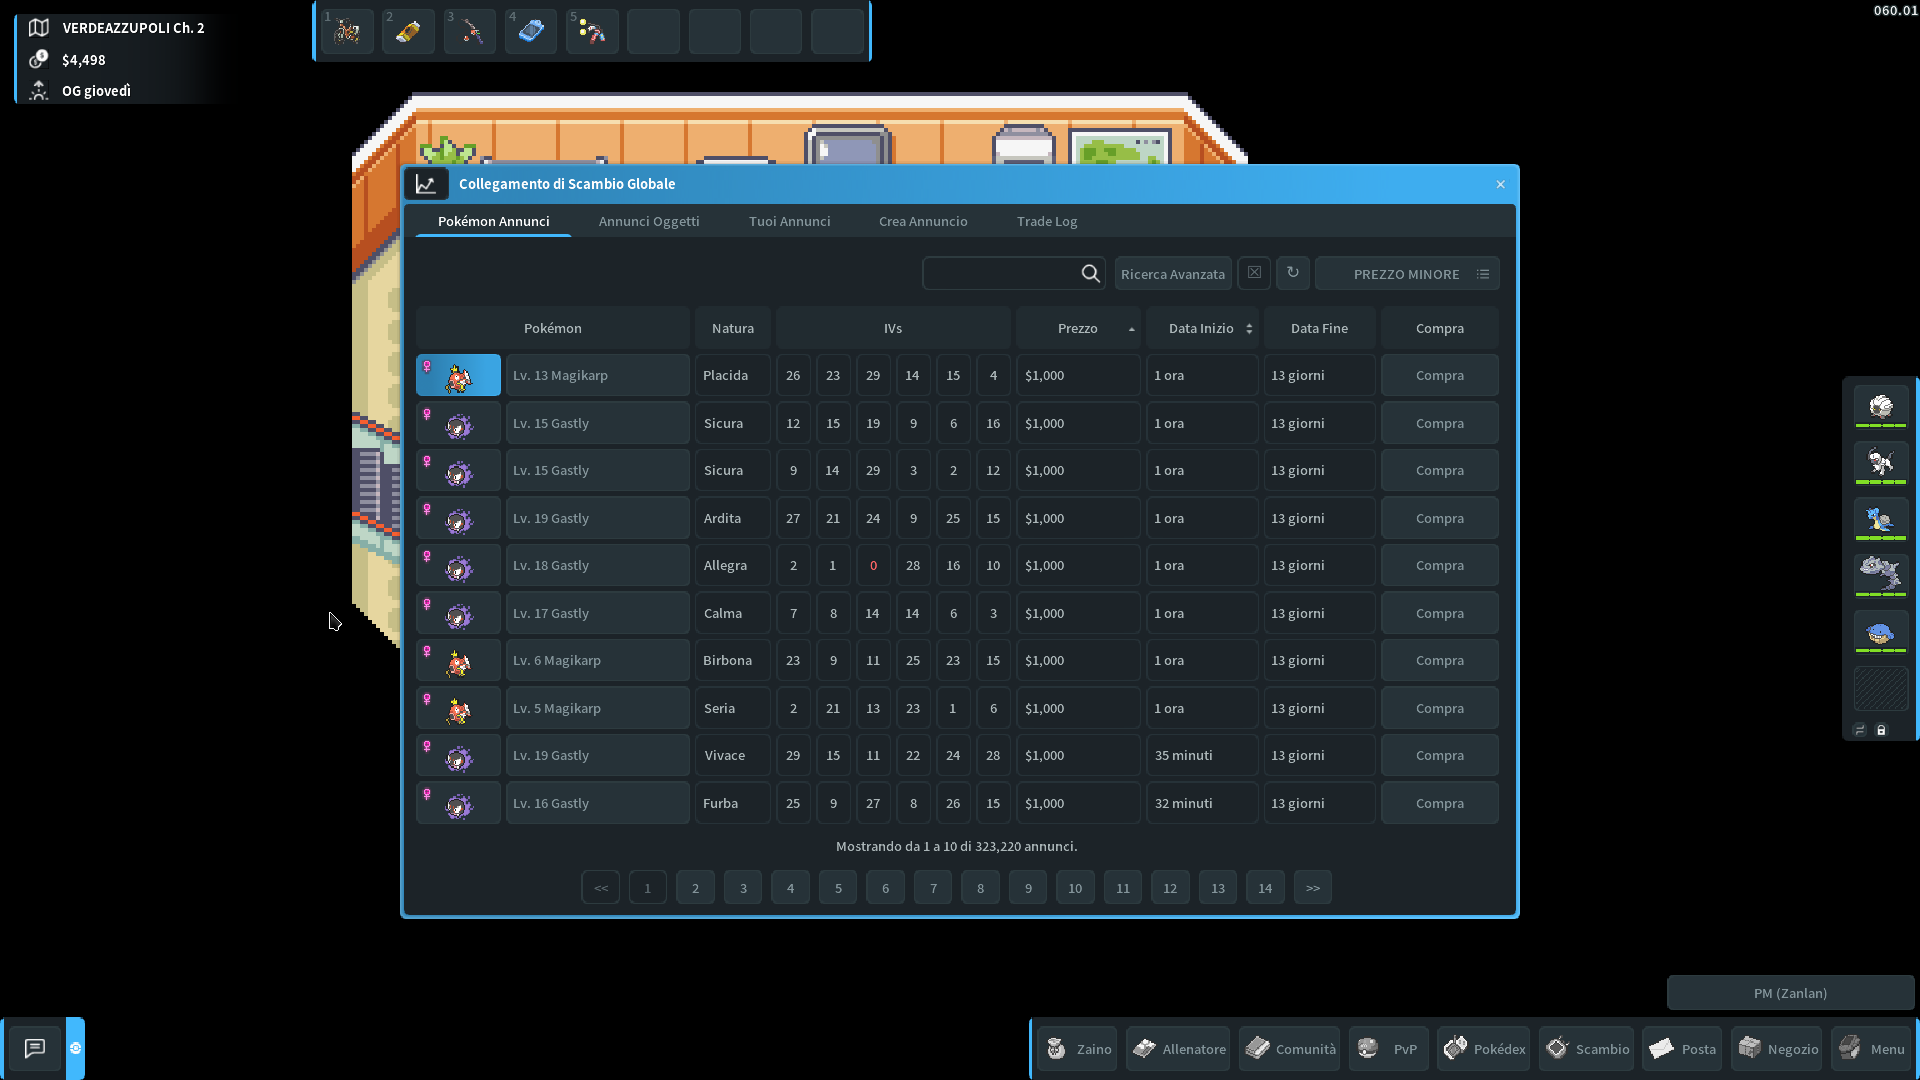Select the Lv. 17 Gastly row name
The height and width of the screenshot is (1080, 1920).
coord(597,613)
